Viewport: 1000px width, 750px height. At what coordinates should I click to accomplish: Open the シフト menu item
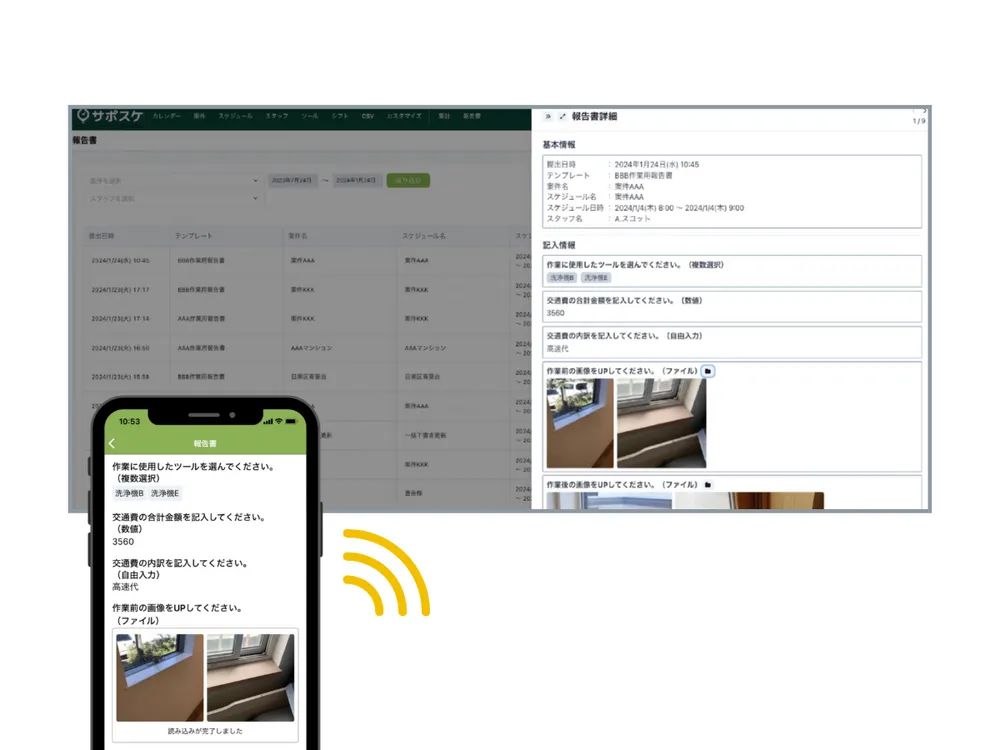pyautogui.click(x=340, y=116)
